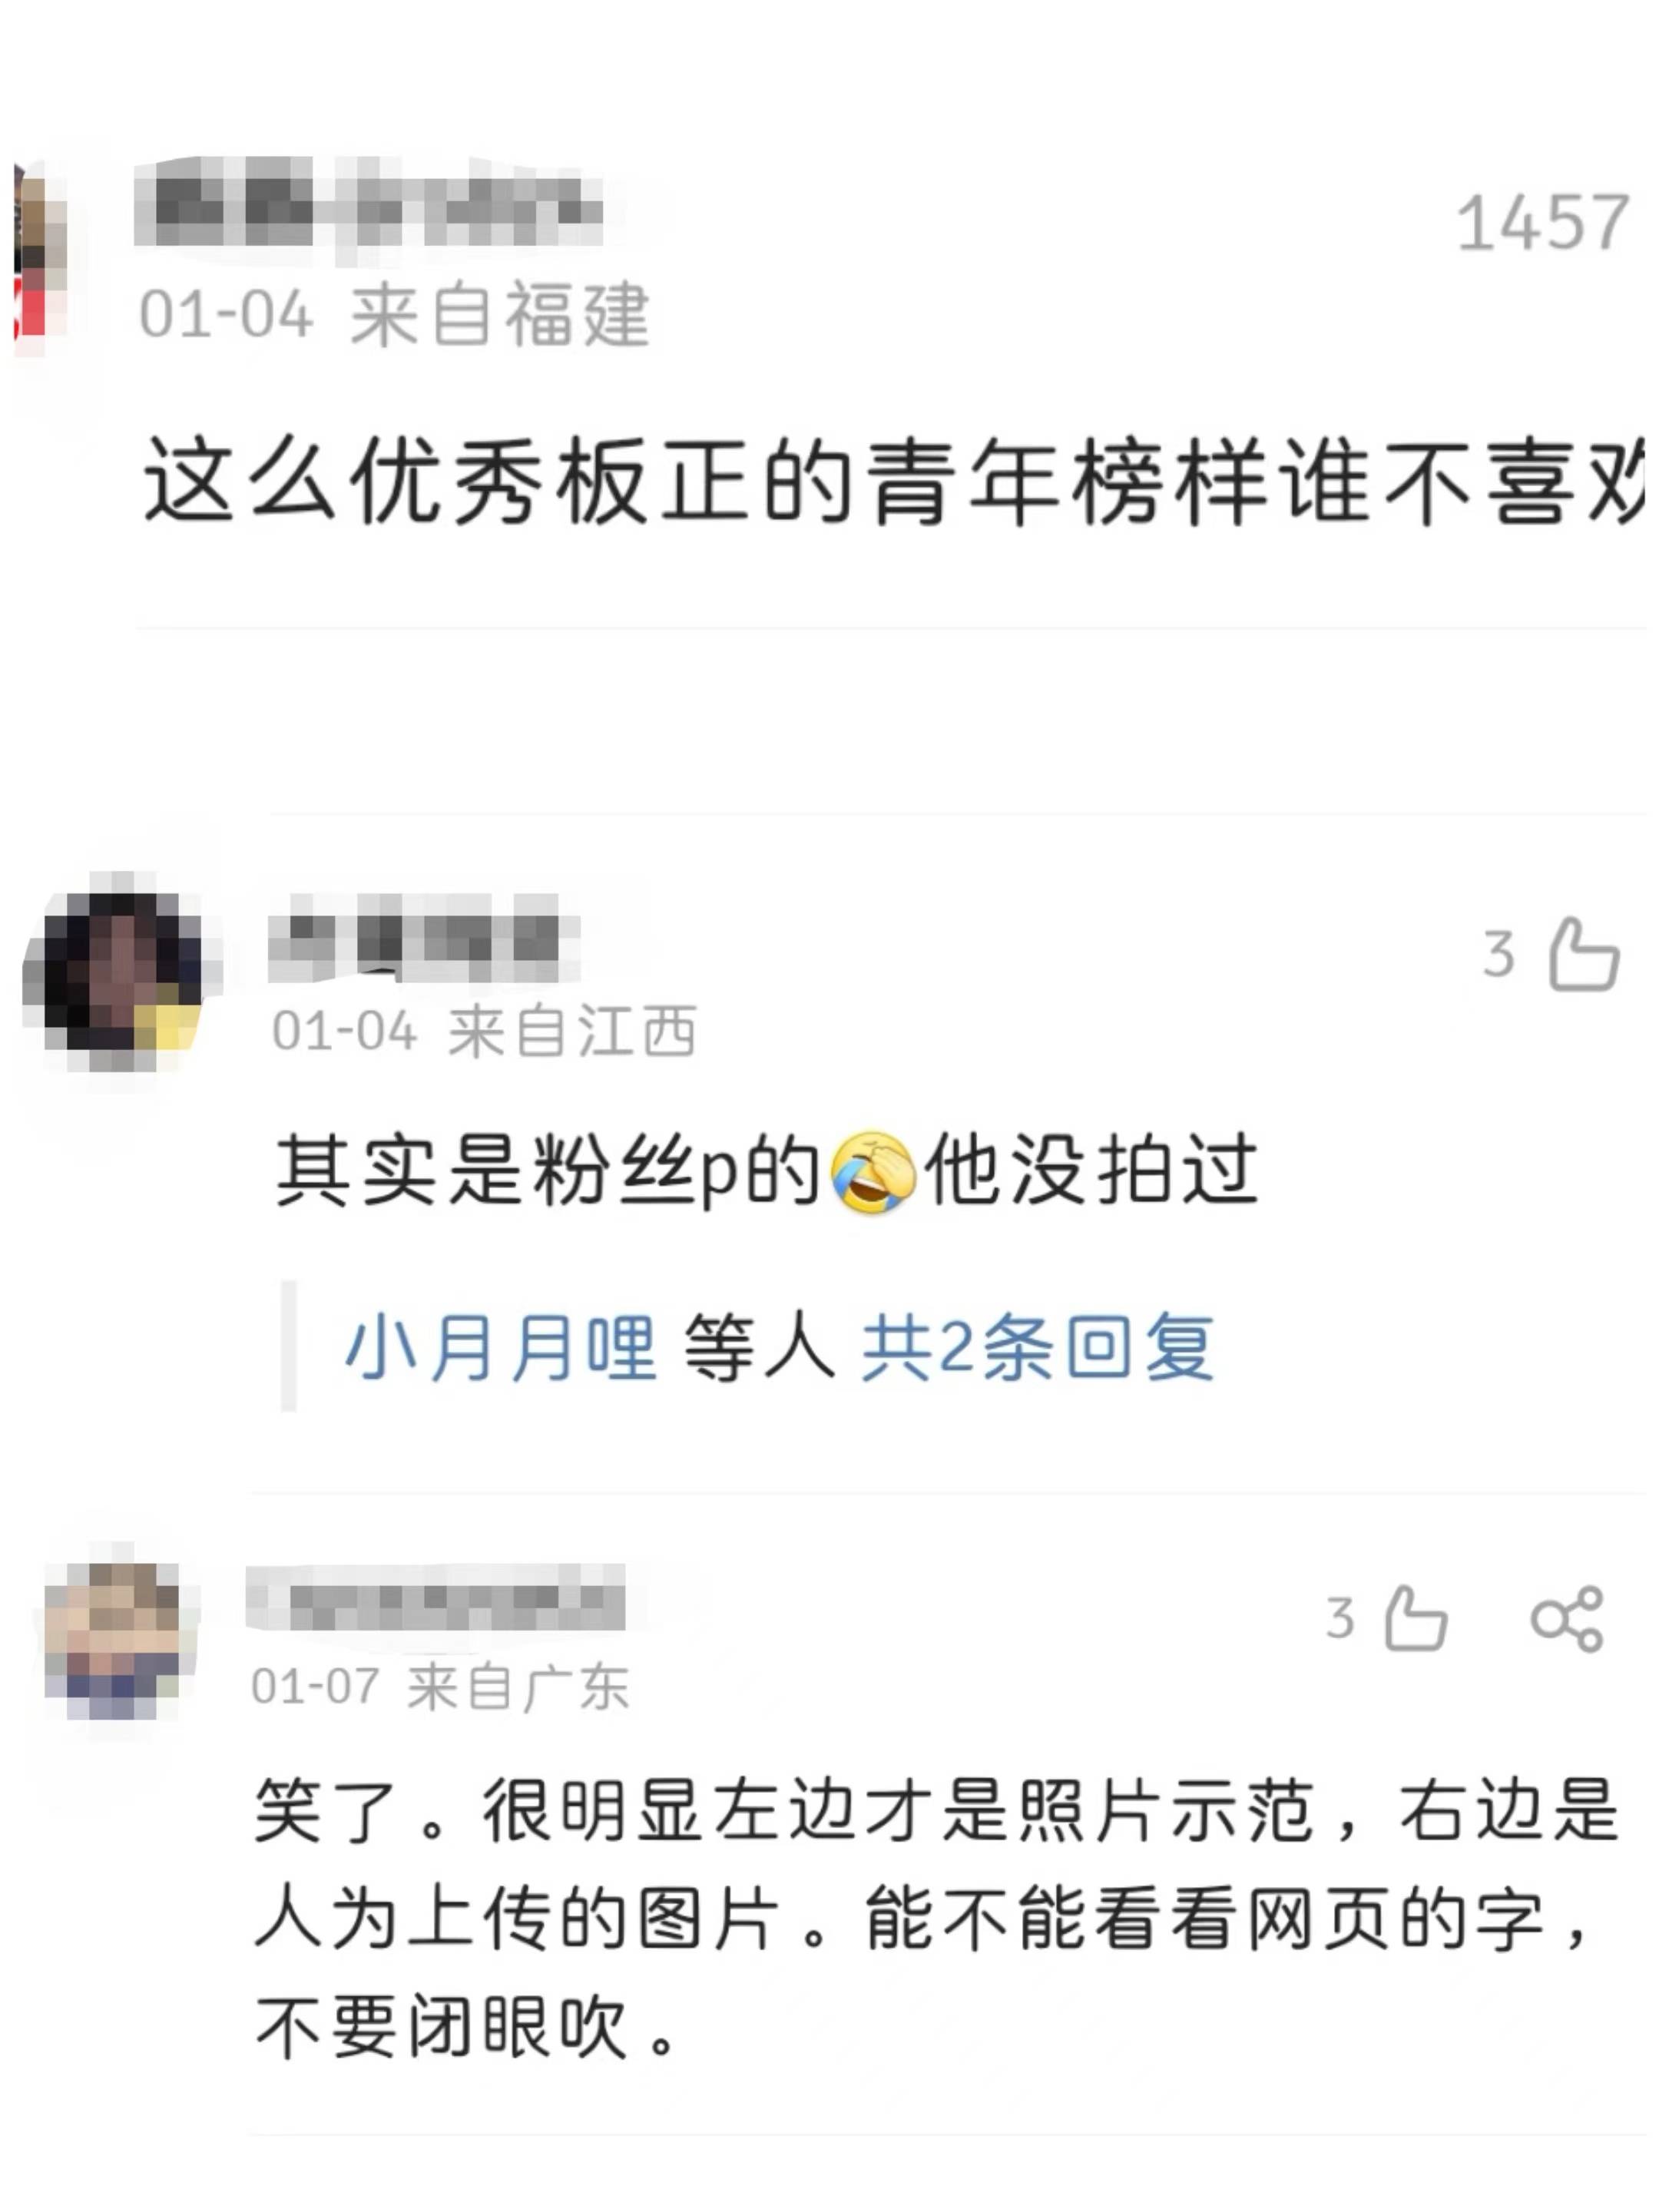Tap the laughing-crying emoji in comment
The image size is (1659, 2212).
pyautogui.click(x=872, y=1172)
